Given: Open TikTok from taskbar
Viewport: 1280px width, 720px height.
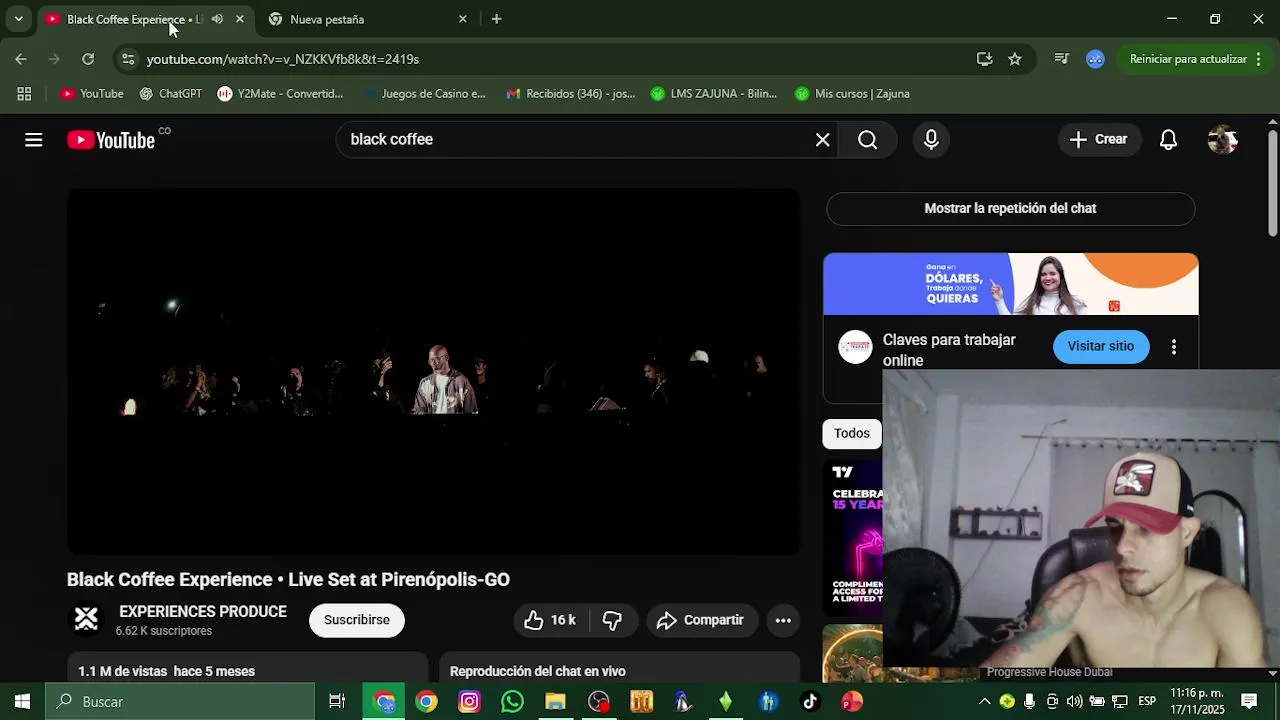Looking at the screenshot, I should [810, 702].
